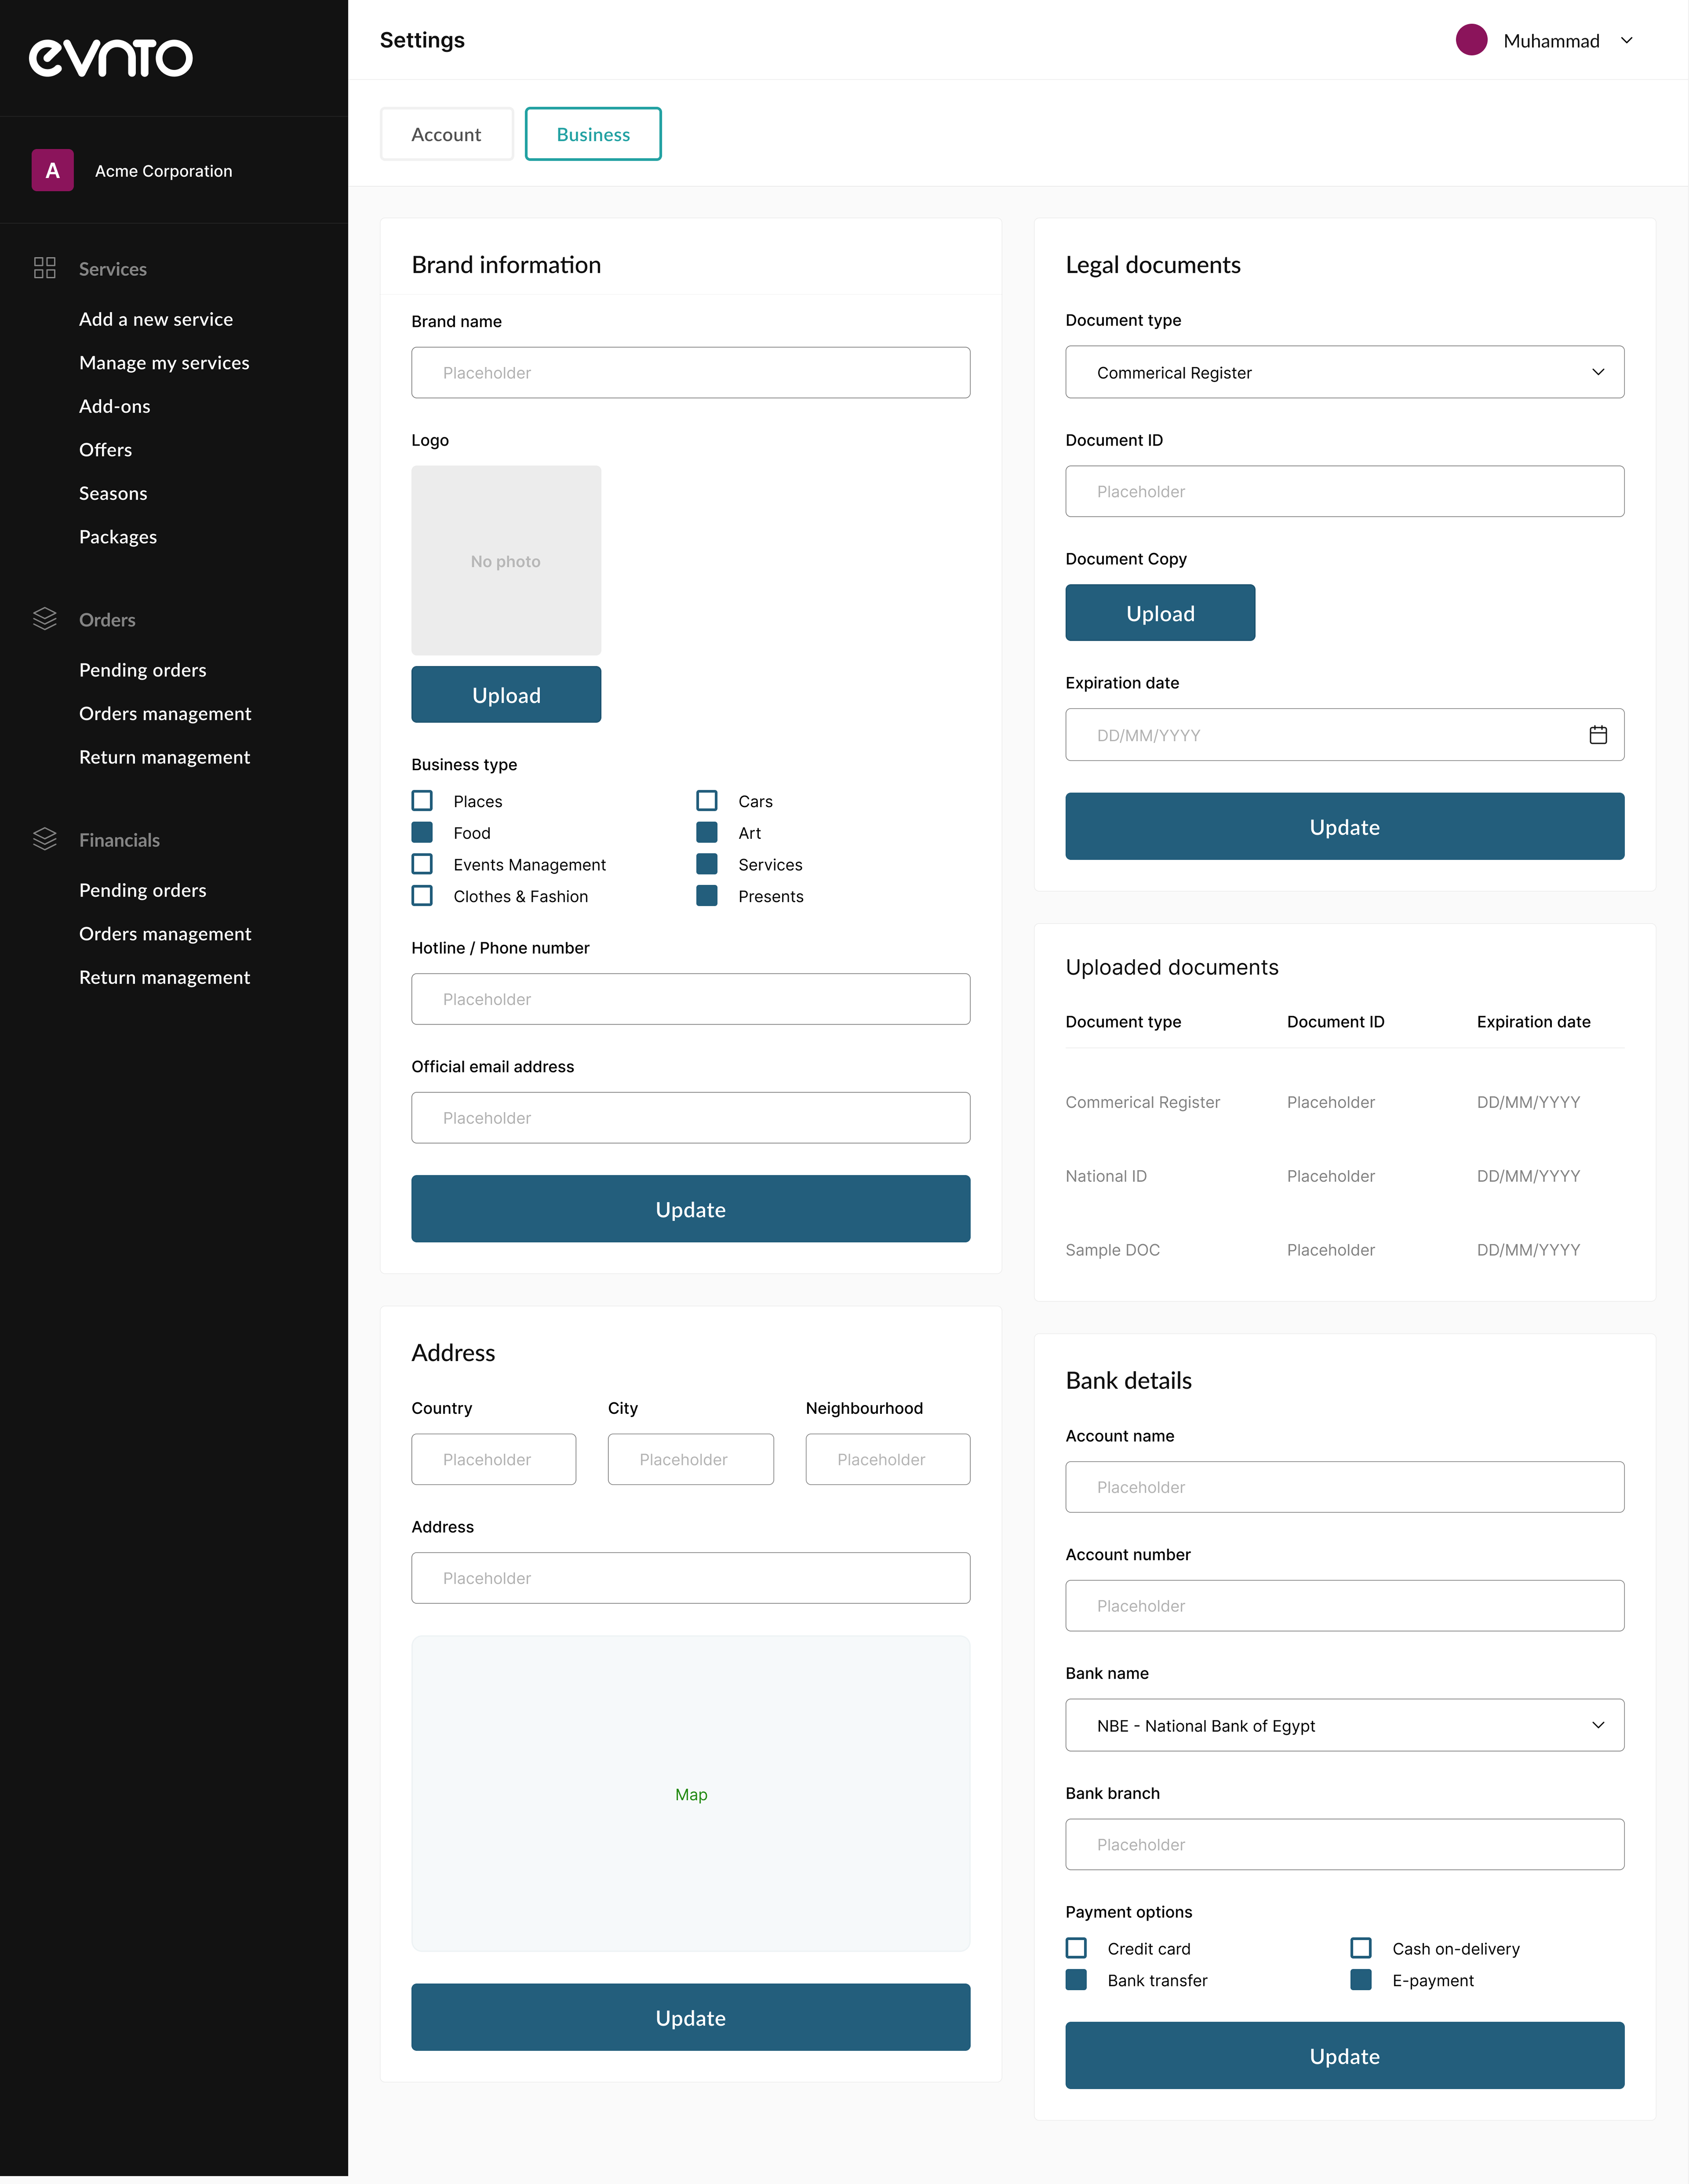The height and width of the screenshot is (2184, 1689).
Task: Open the Packages menu item
Action: pos(118,537)
